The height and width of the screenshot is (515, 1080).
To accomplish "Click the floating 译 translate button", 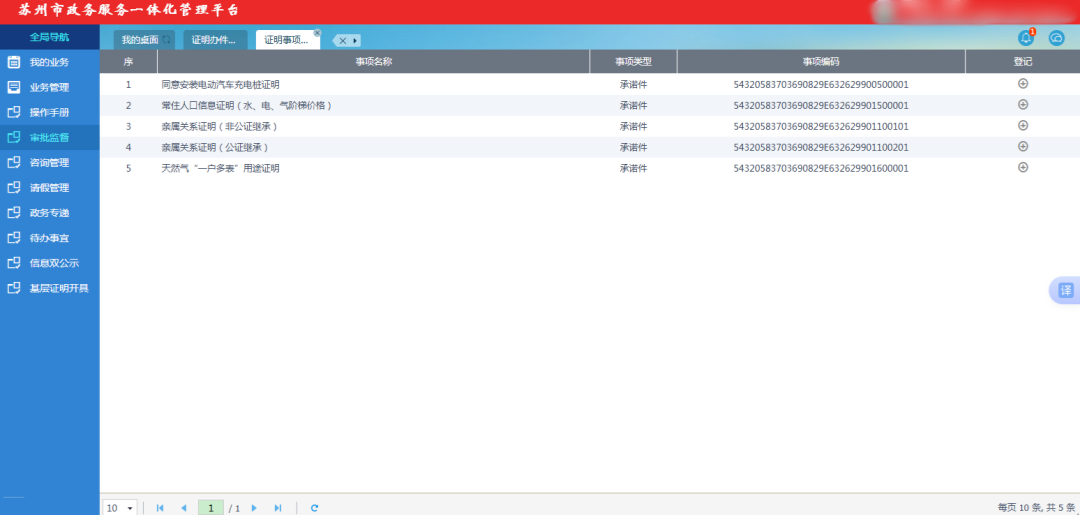I will pyautogui.click(x=1065, y=290).
